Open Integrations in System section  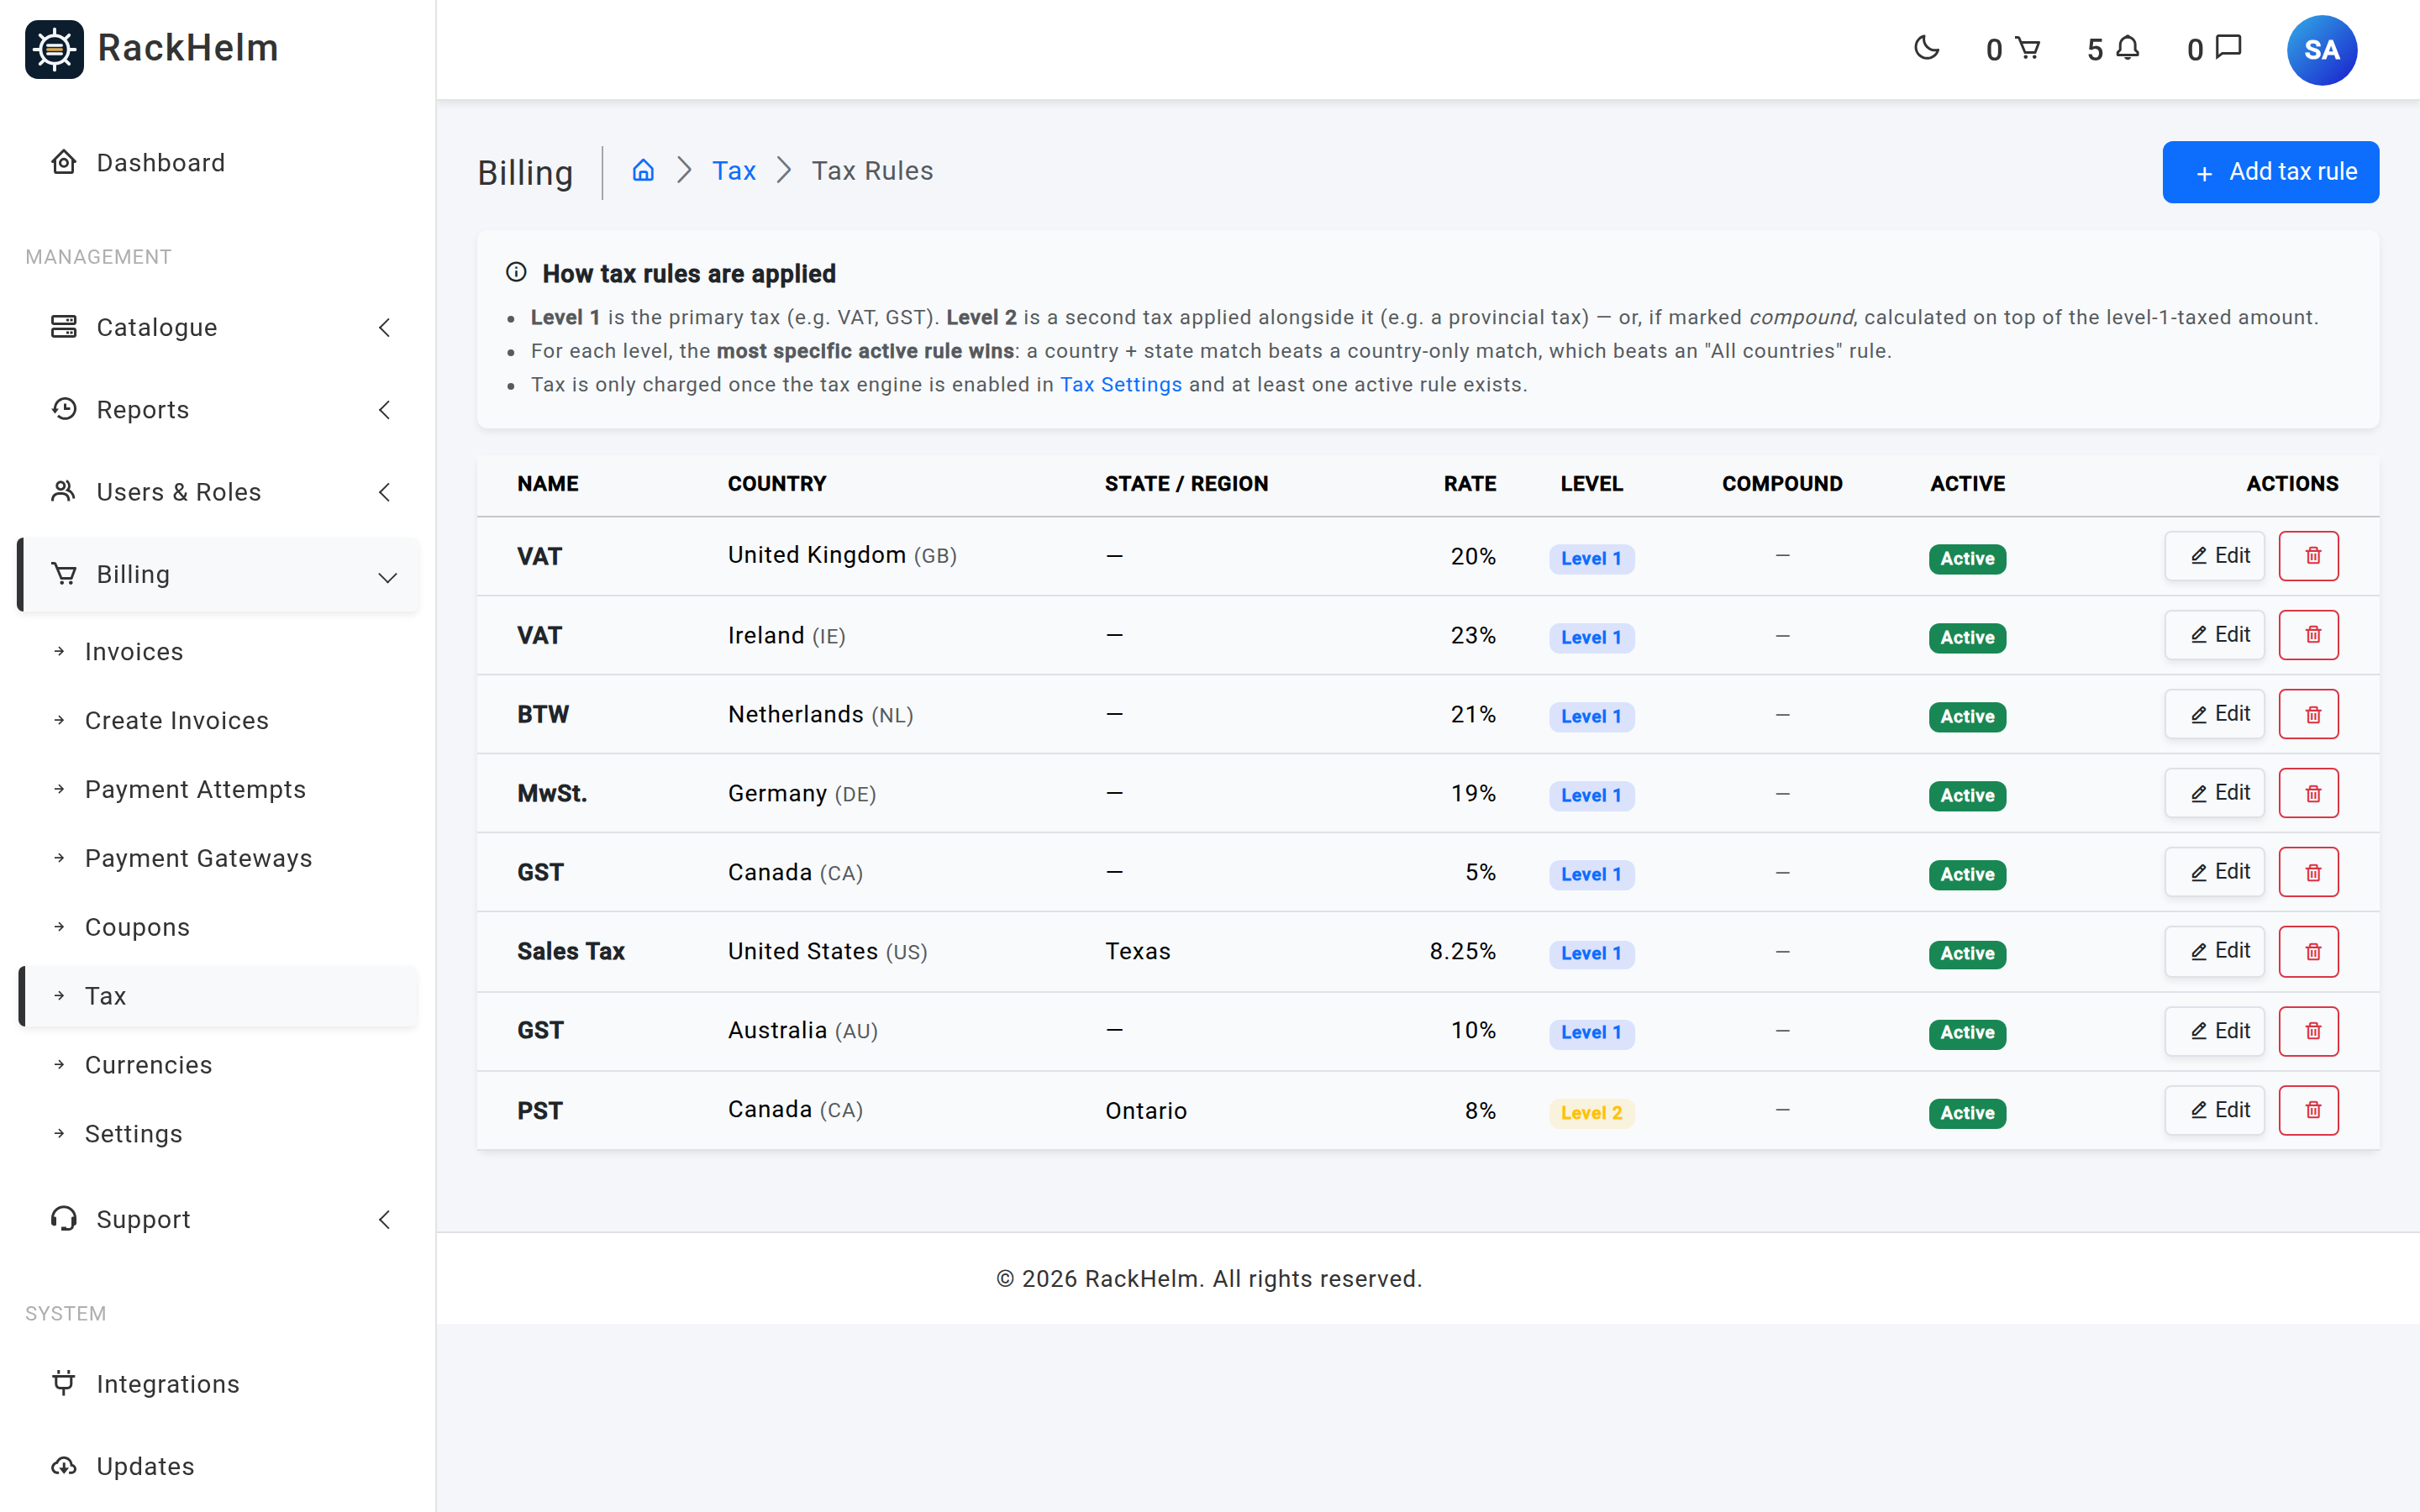[x=218, y=1384]
